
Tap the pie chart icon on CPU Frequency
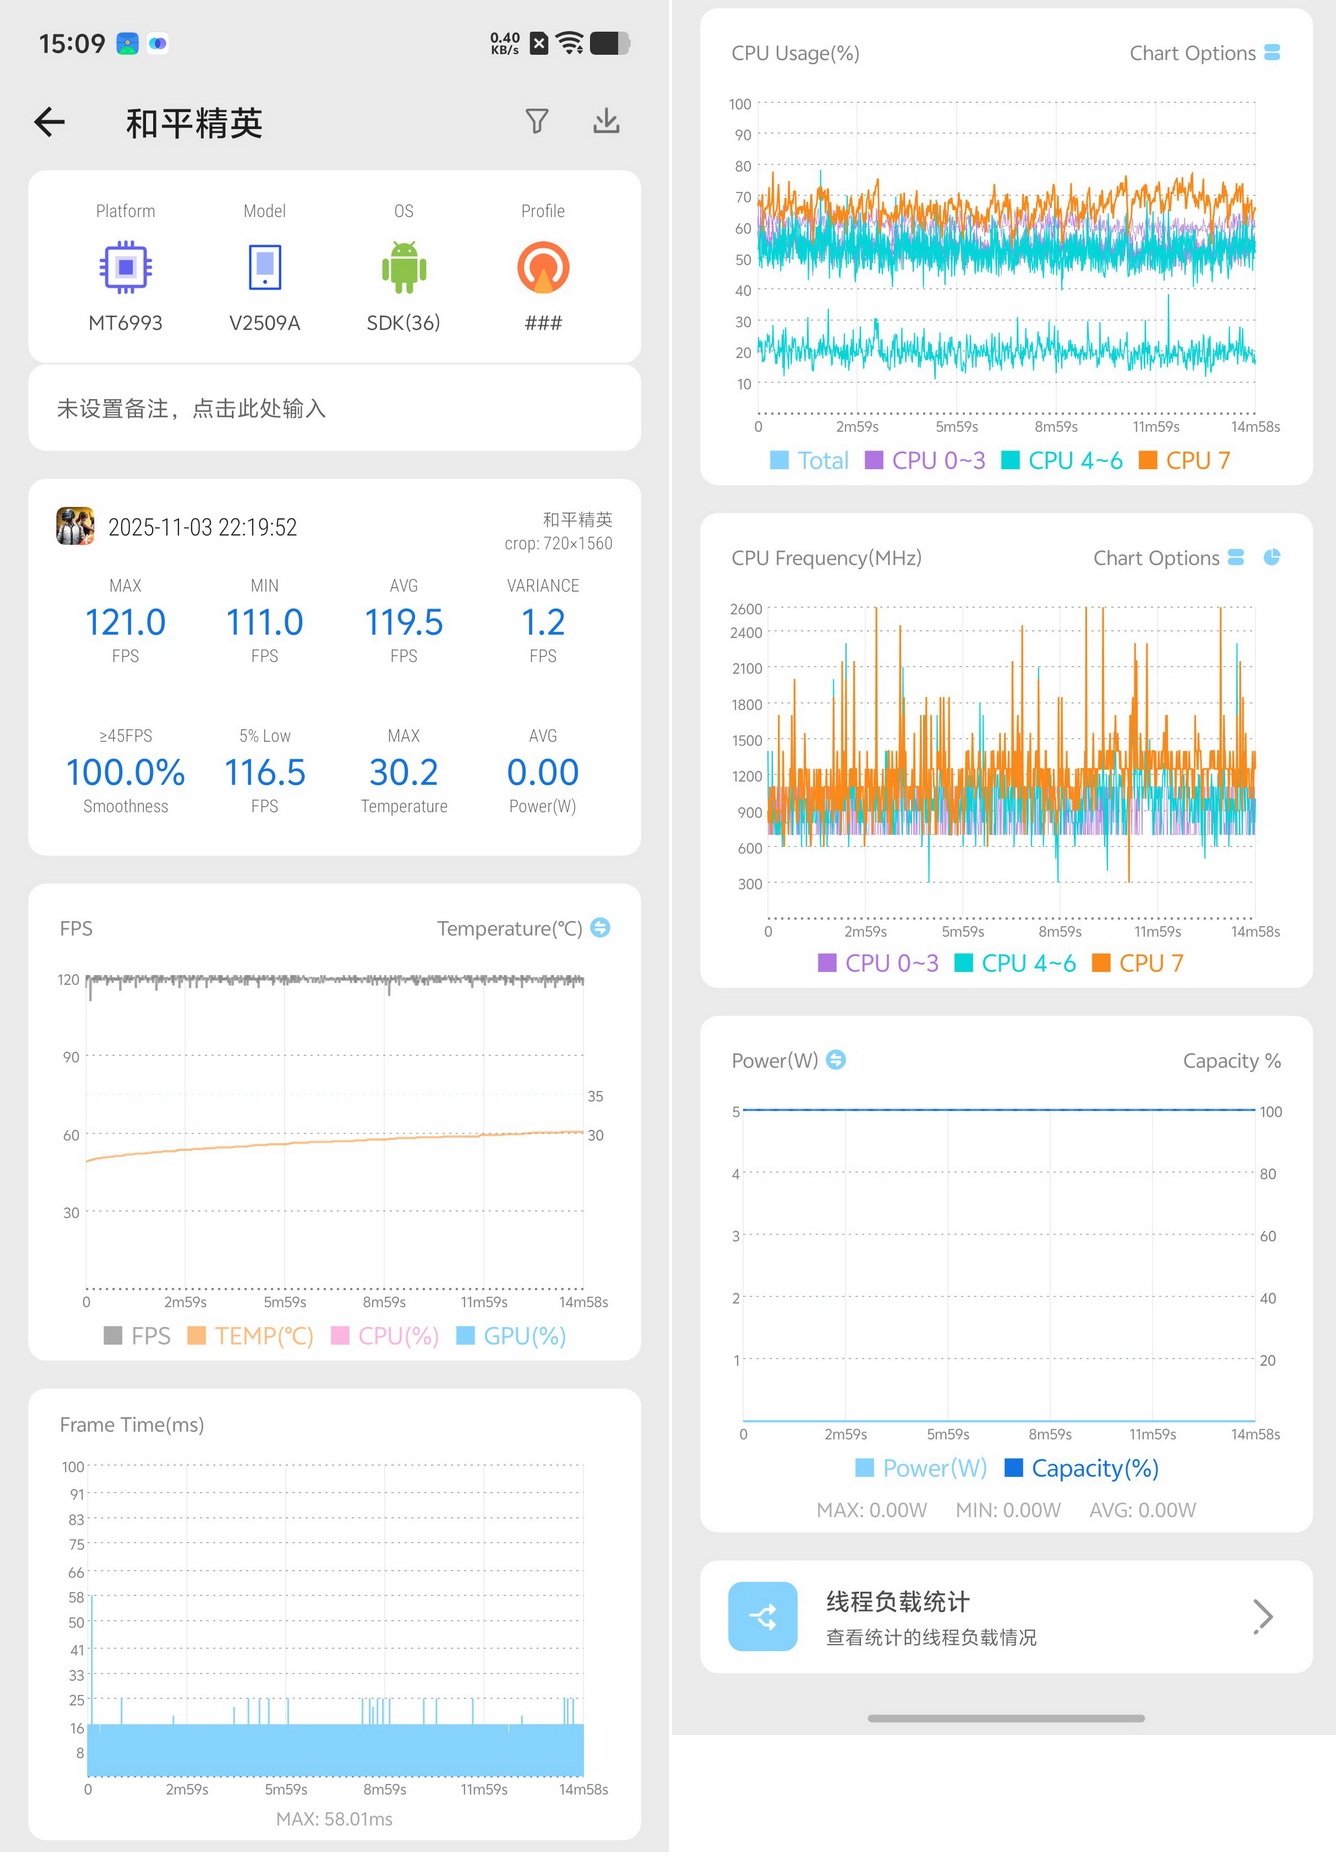[1272, 557]
